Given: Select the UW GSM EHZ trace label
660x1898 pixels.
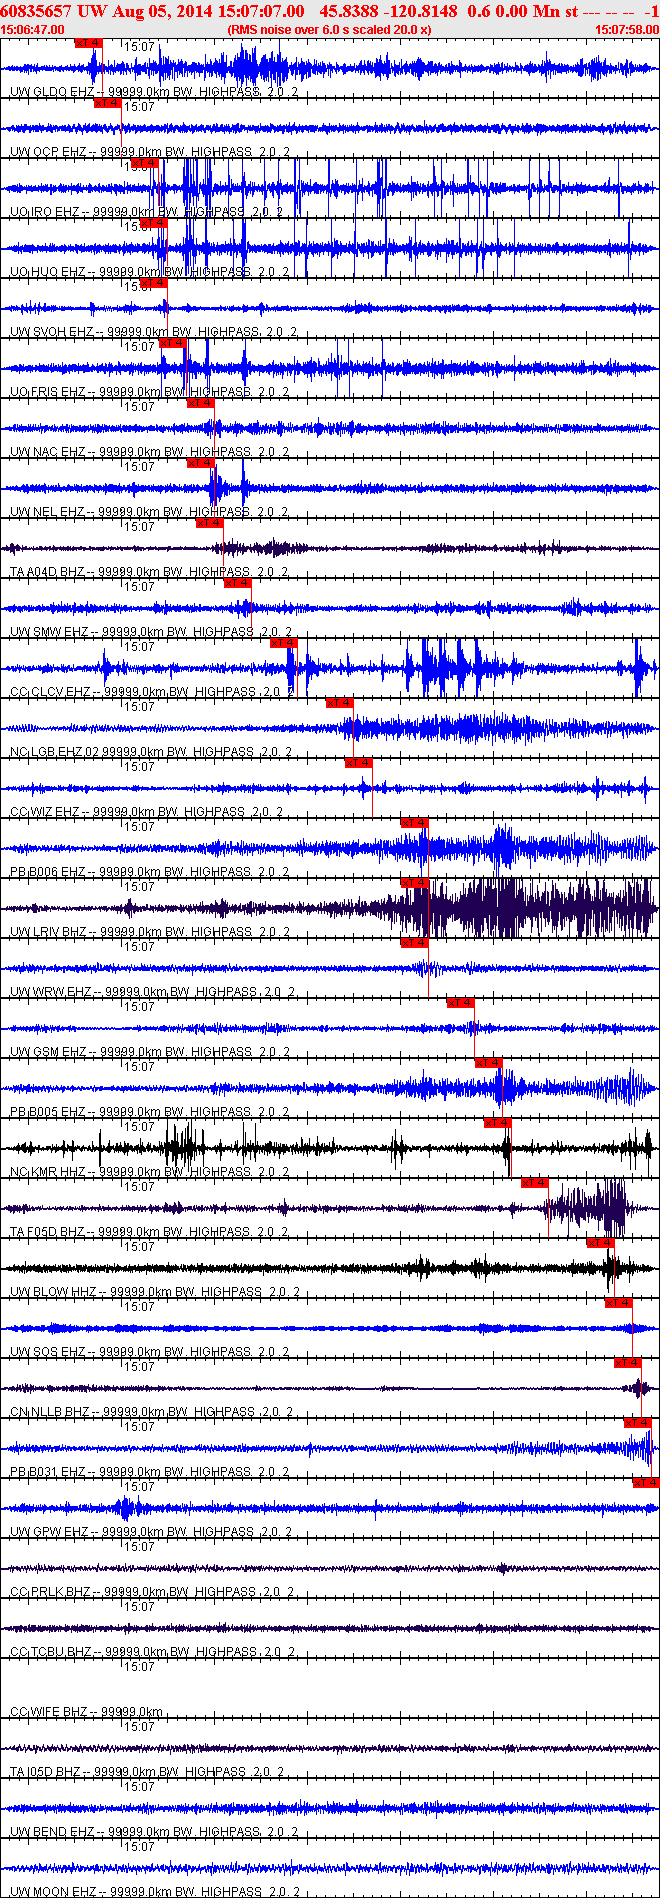Looking at the screenshot, I should (x=149, y=1052).
